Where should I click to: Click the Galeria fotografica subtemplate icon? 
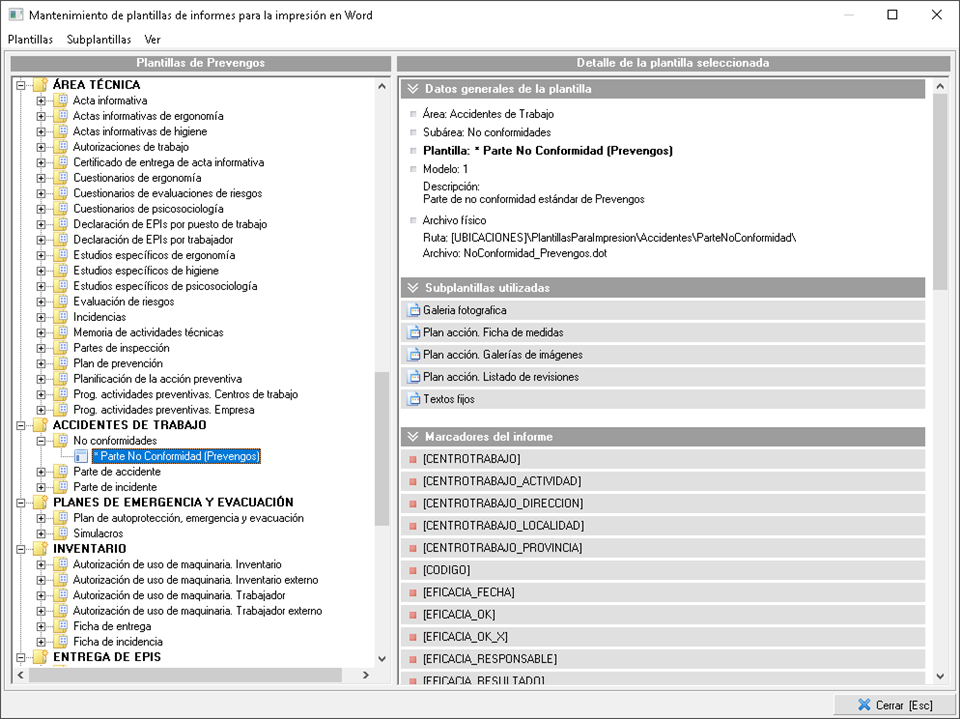pos(414,311)
